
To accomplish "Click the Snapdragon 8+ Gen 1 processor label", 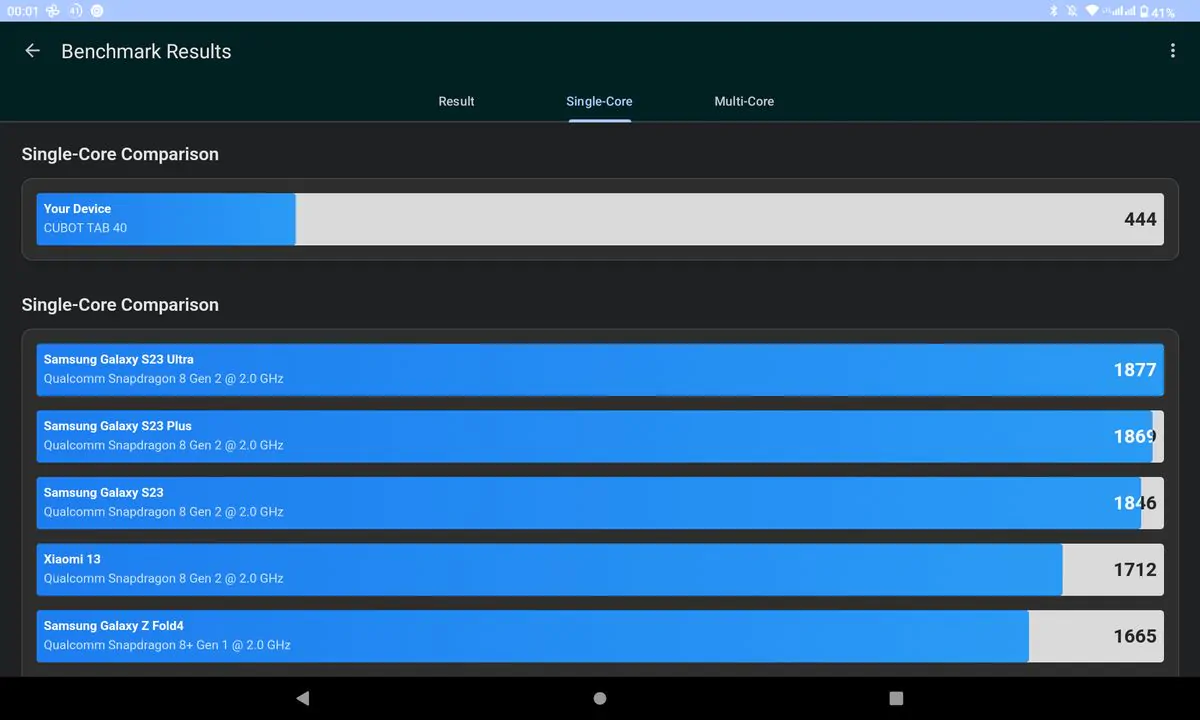I will pyautogui.click(x=167, y=645).
